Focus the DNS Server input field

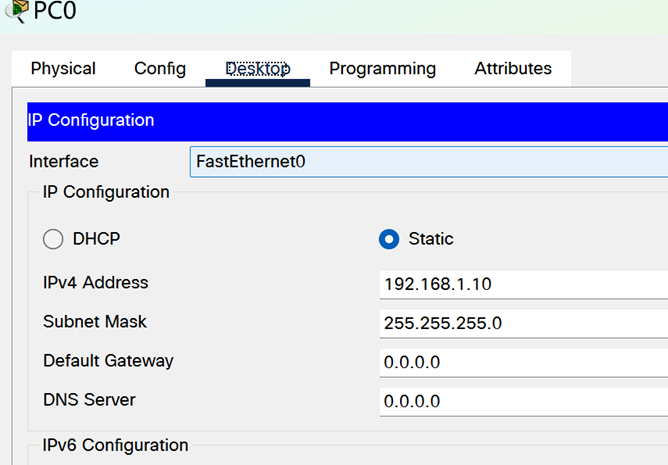point(524,402)
